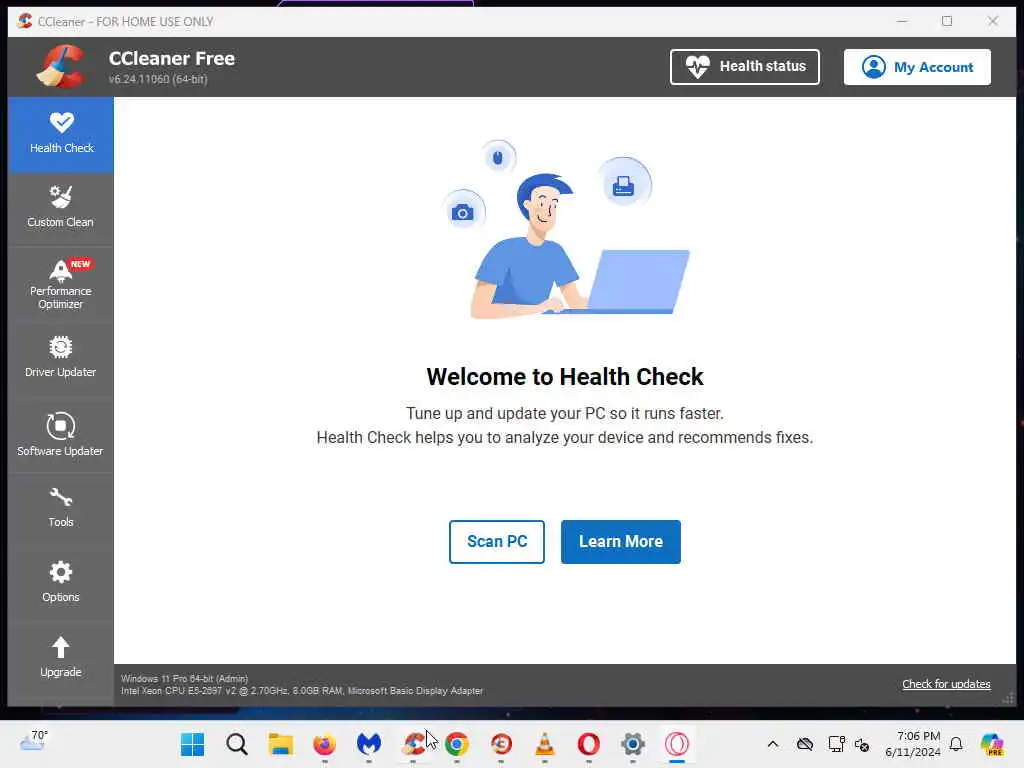
Task: Click the CCleaner Free version text
Action: (x=158, y=79)
